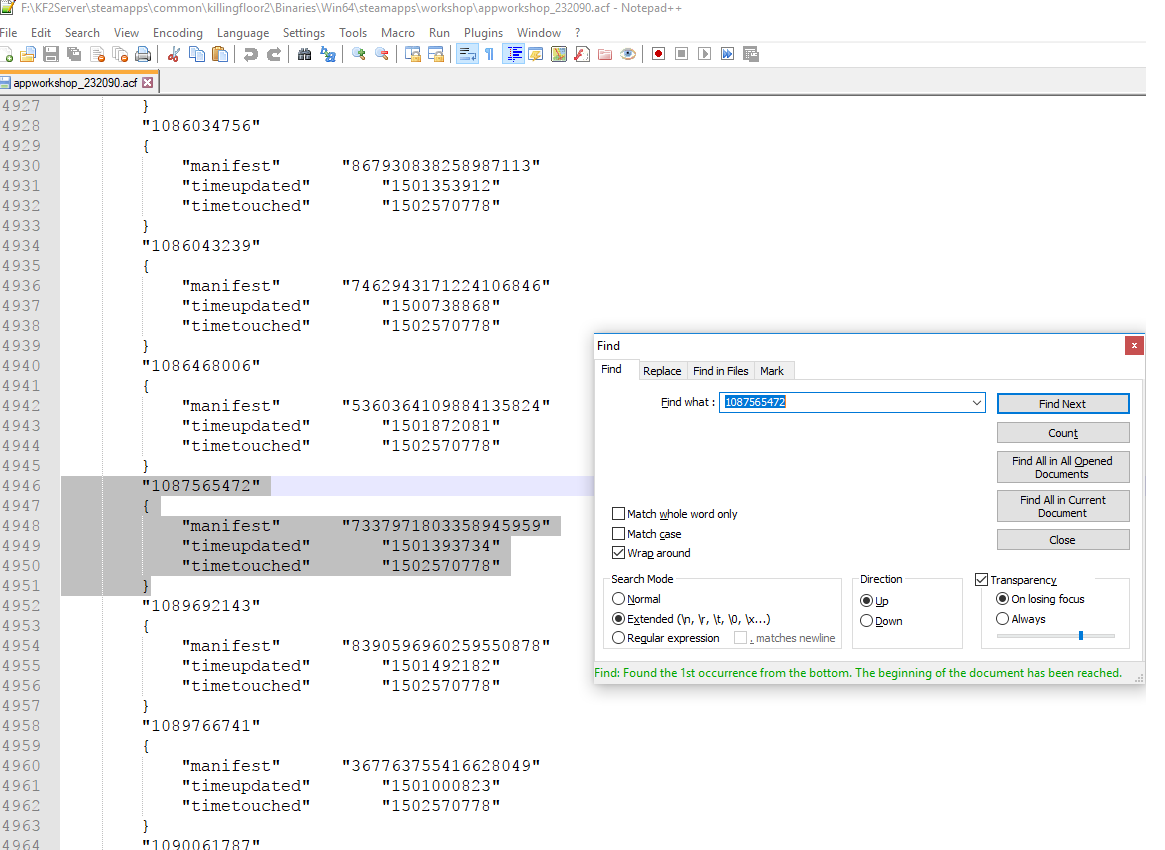Click the New file toolbar icon
The height and width of the screenshot is (850, 1165).
pos(7,54)
